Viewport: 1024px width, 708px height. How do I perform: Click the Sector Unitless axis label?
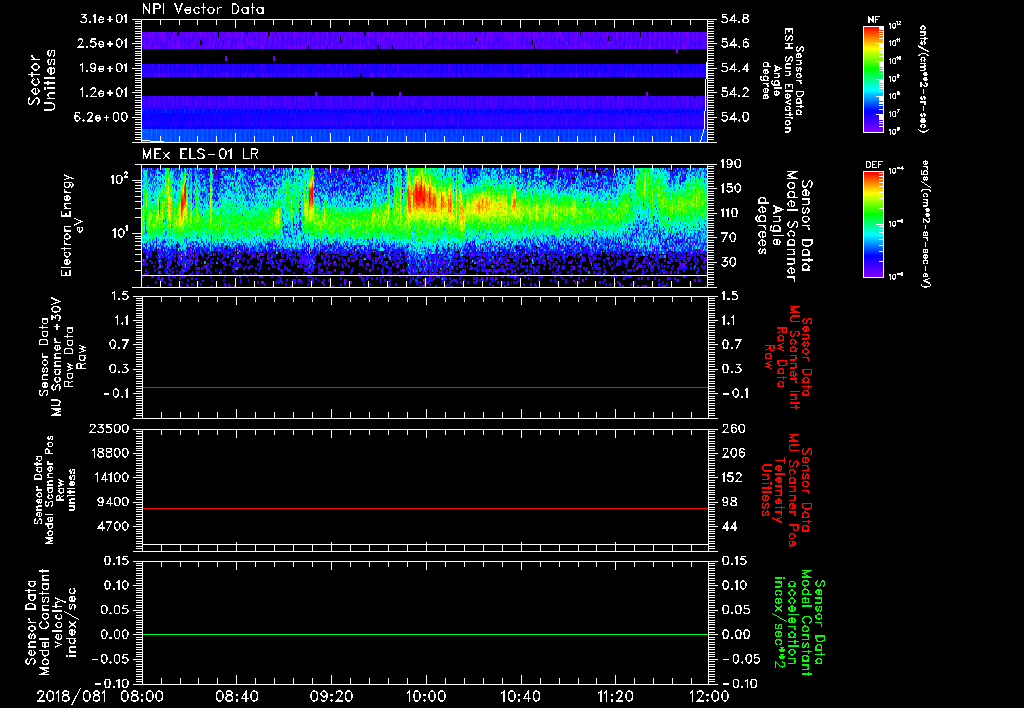point(40,81)
